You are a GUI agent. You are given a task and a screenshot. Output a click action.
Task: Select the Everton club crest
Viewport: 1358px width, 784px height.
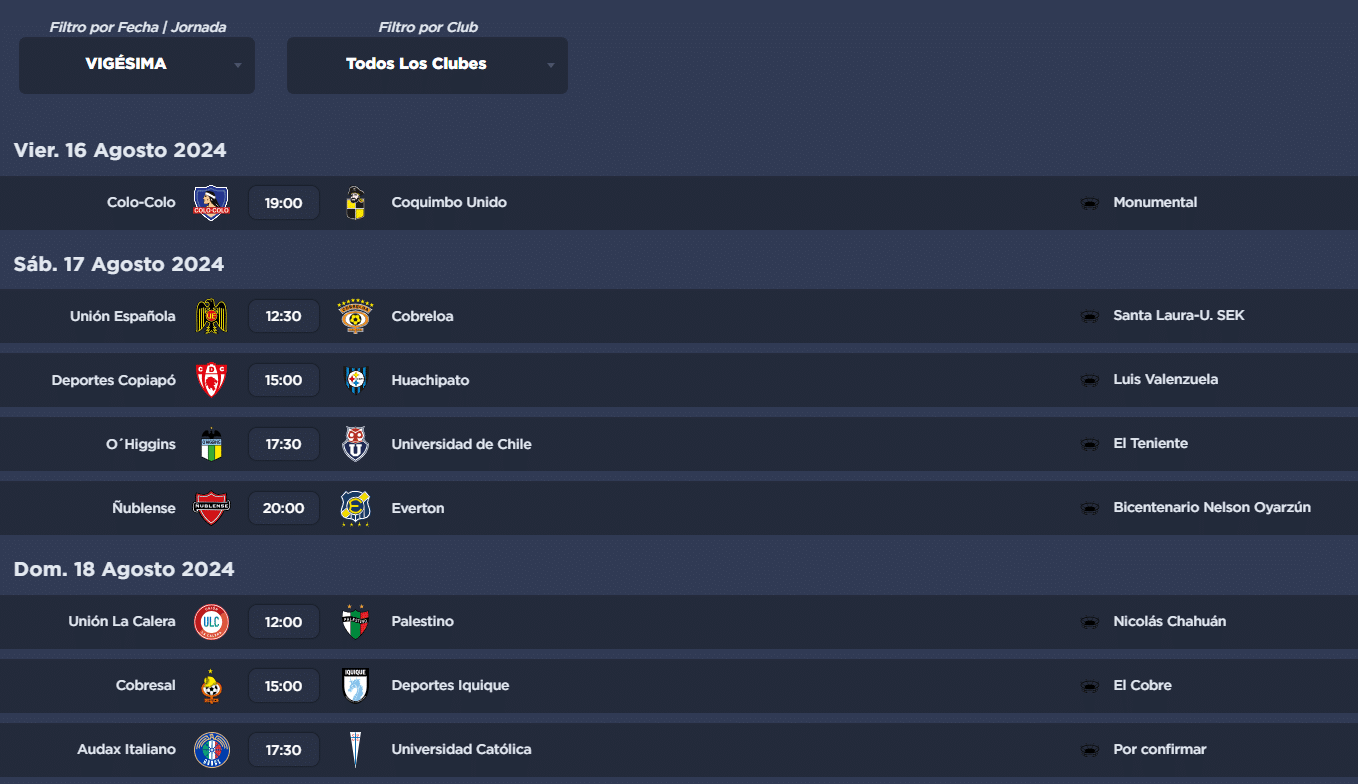point(355,508)
